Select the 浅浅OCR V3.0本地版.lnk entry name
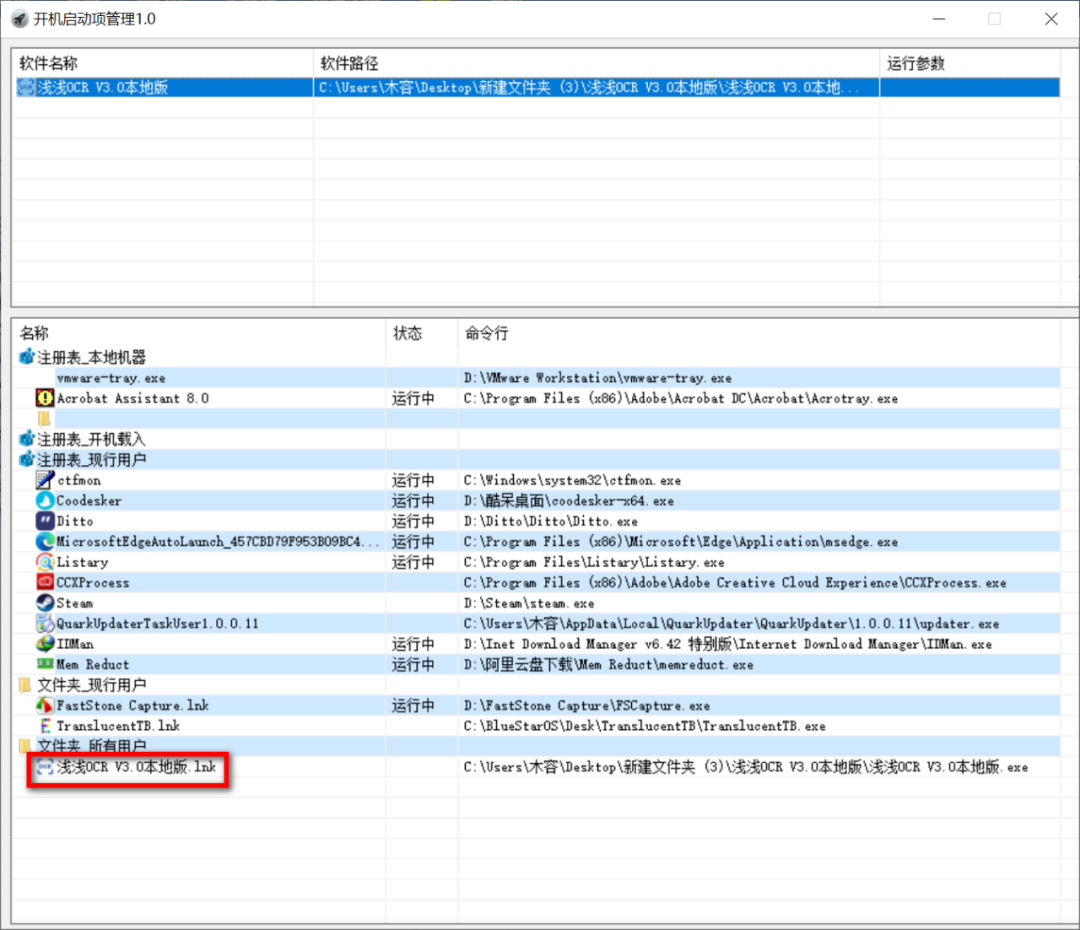The image size is (1080, 930). click(136, 767)
